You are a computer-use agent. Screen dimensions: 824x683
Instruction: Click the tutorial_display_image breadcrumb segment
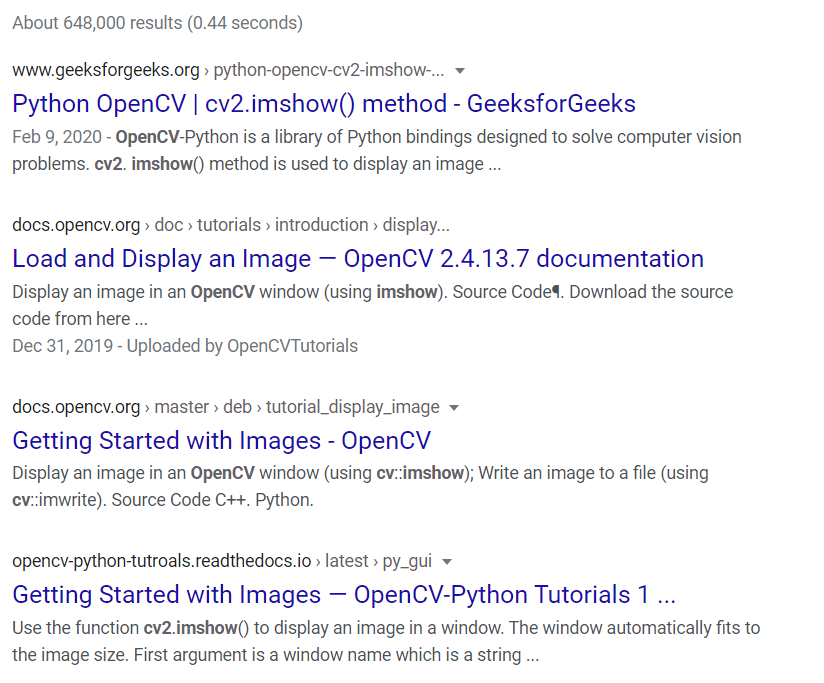355,407
